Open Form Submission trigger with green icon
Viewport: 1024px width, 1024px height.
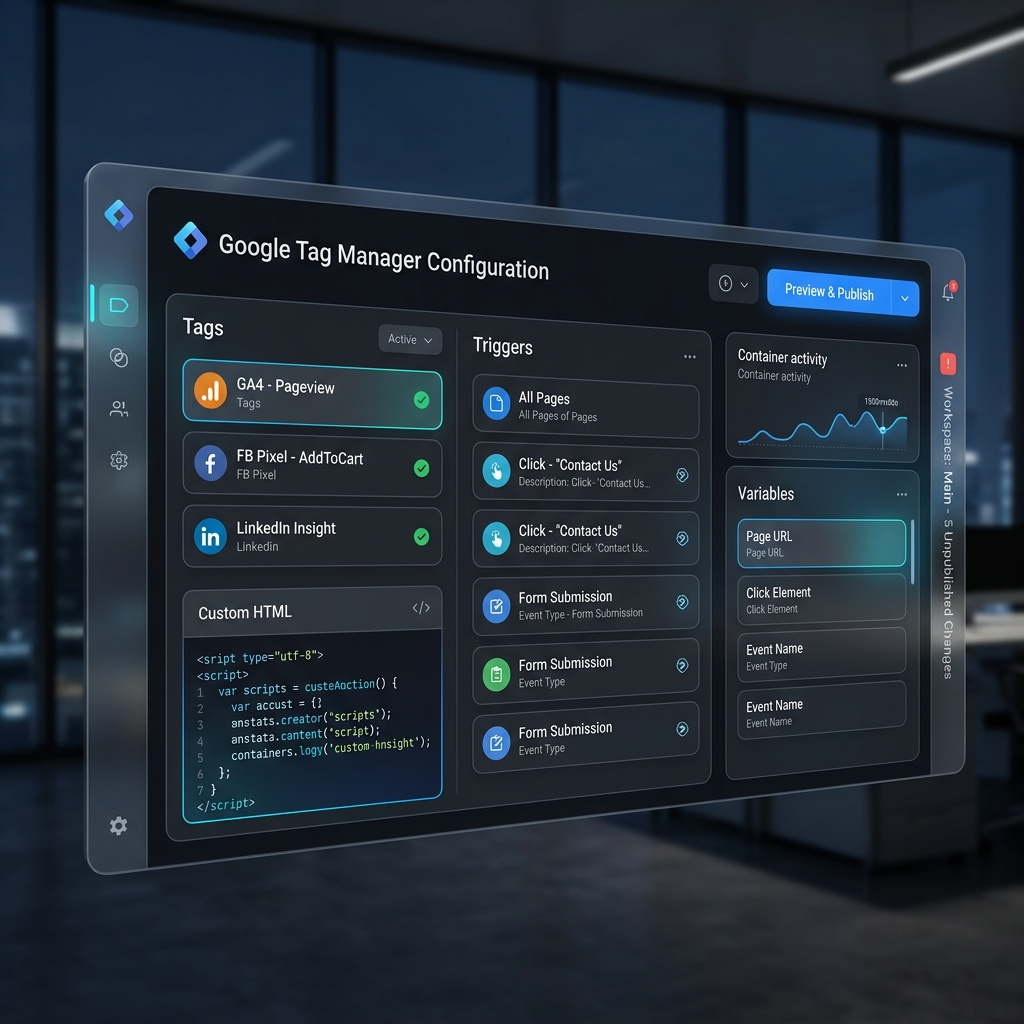(x=586, y=671)
